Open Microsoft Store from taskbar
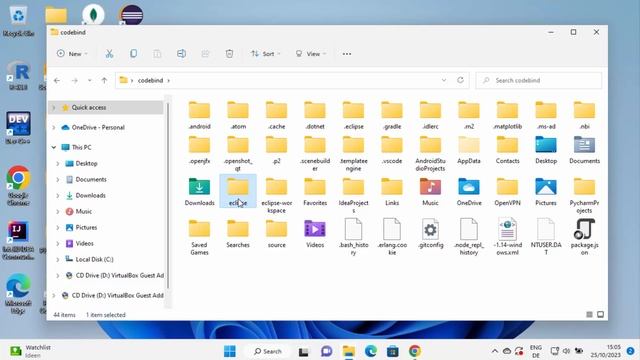 click(393, 351)
